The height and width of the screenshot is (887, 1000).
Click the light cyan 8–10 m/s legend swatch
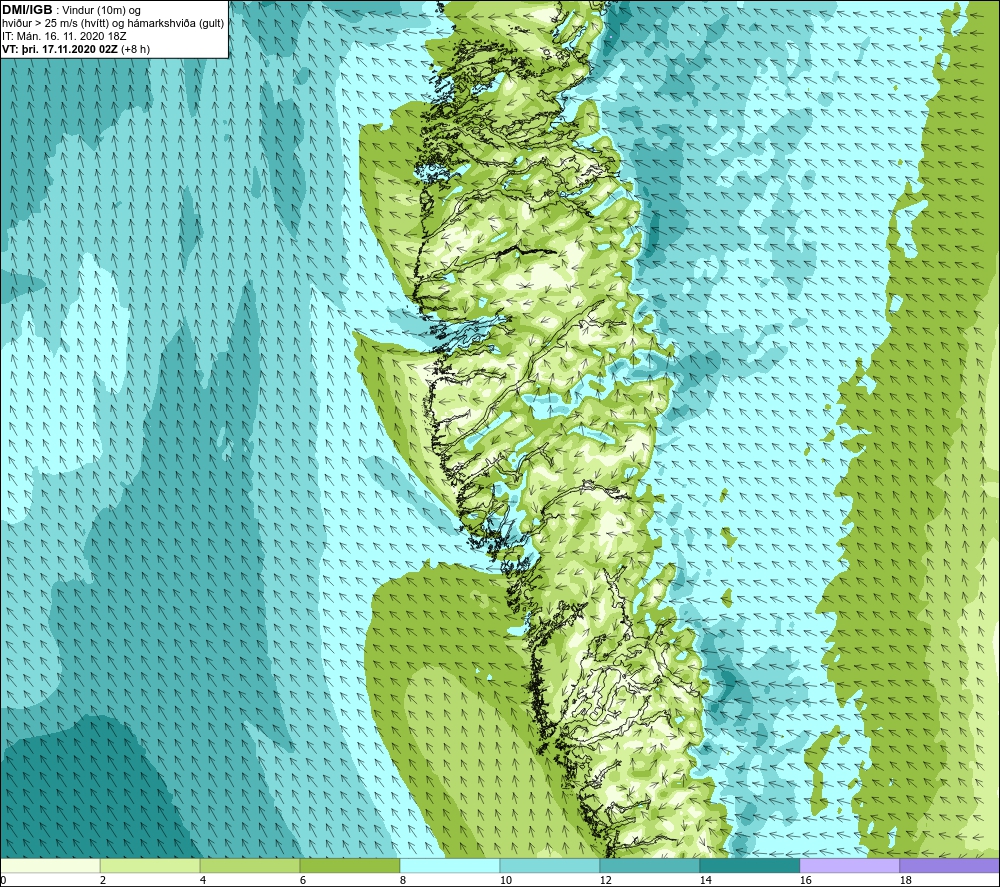point(450,865)
